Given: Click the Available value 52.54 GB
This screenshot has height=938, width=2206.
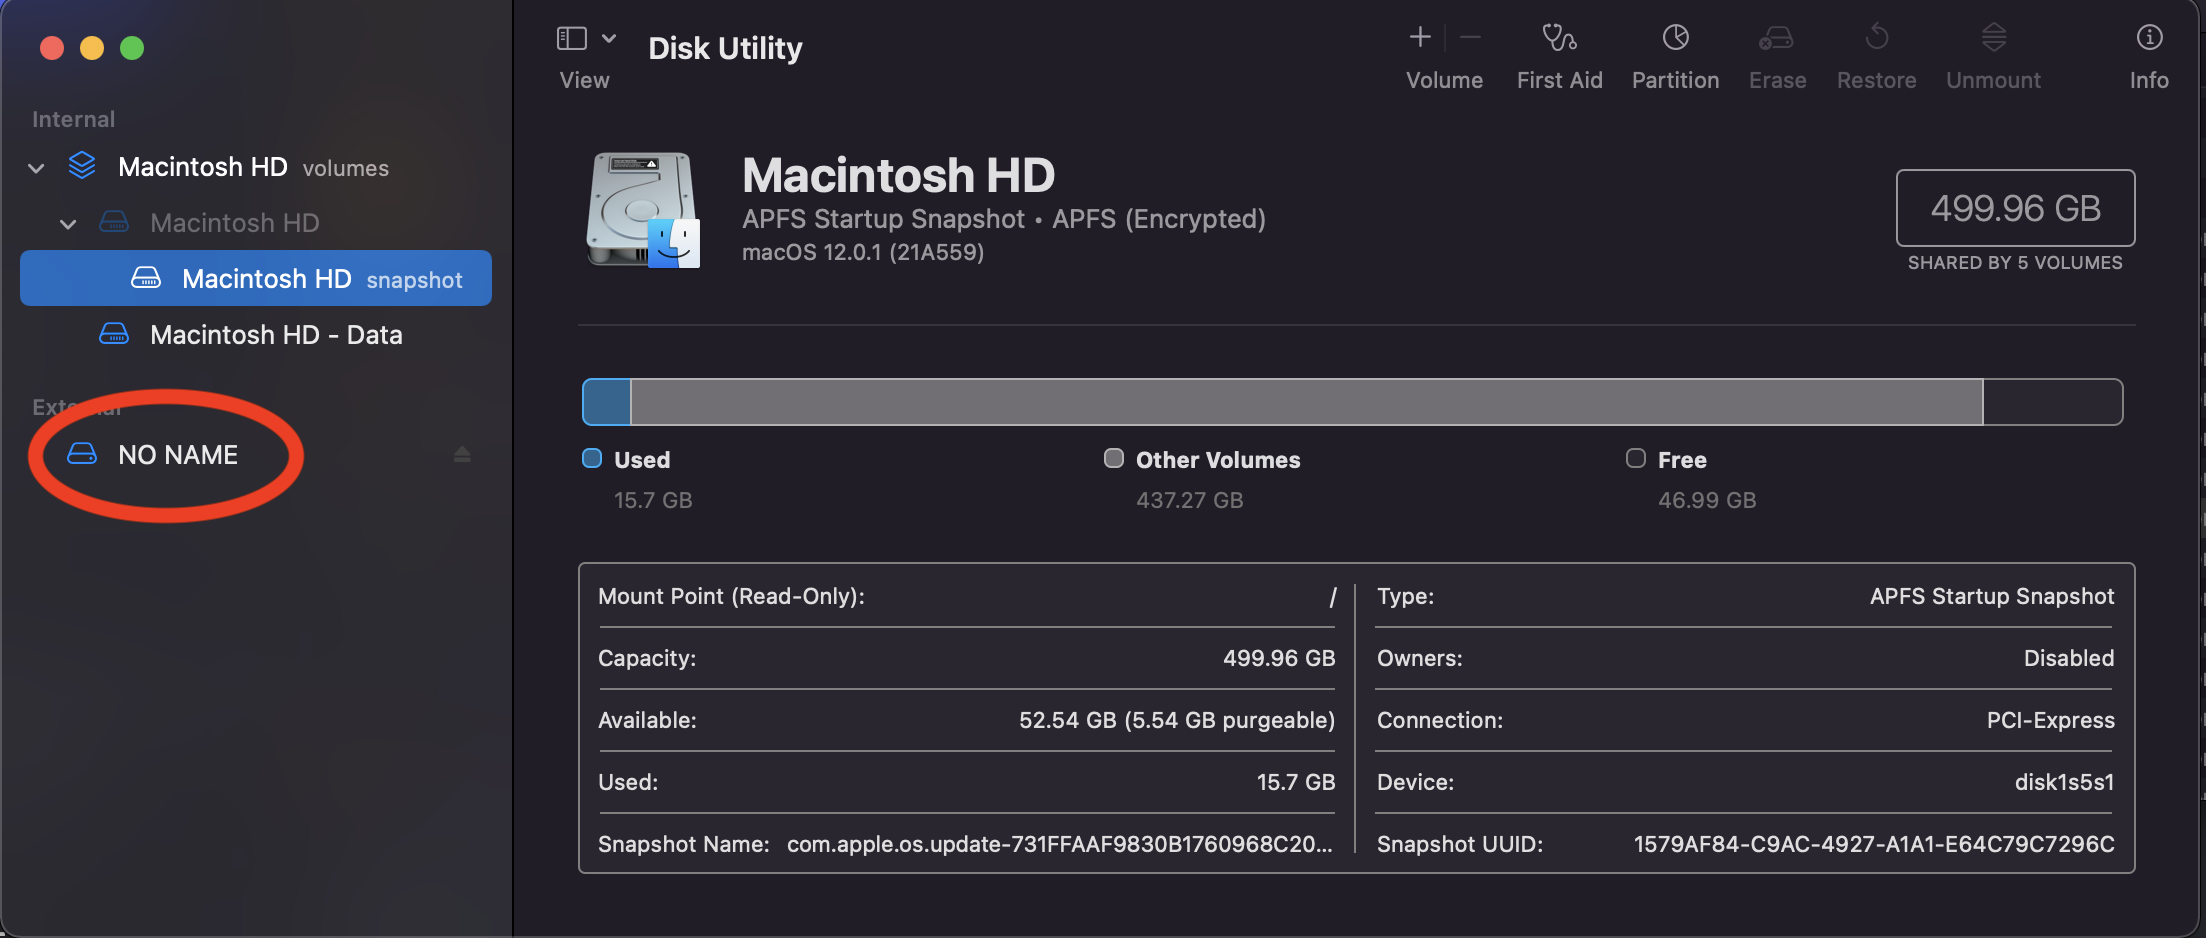Looking at the screenshot, I should point(1177,720).
